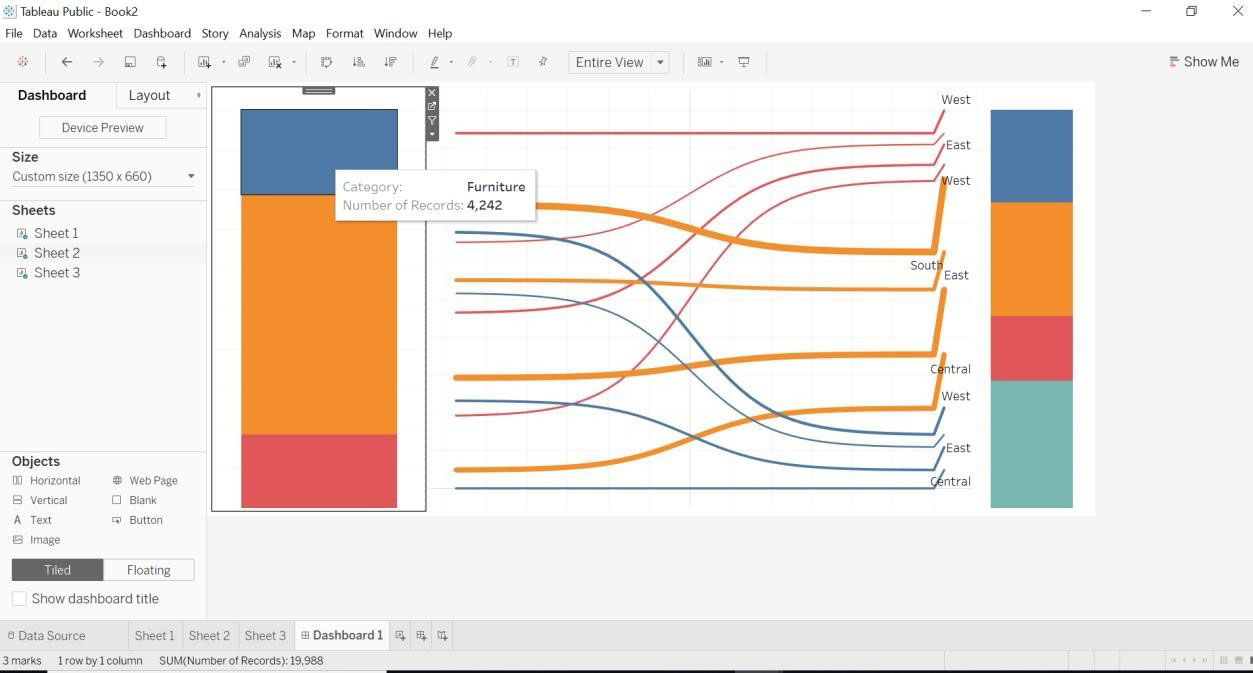1253x673 pixels.
Task: Open the New Worksheet dropdown arrow
Action: coord(223,62)
